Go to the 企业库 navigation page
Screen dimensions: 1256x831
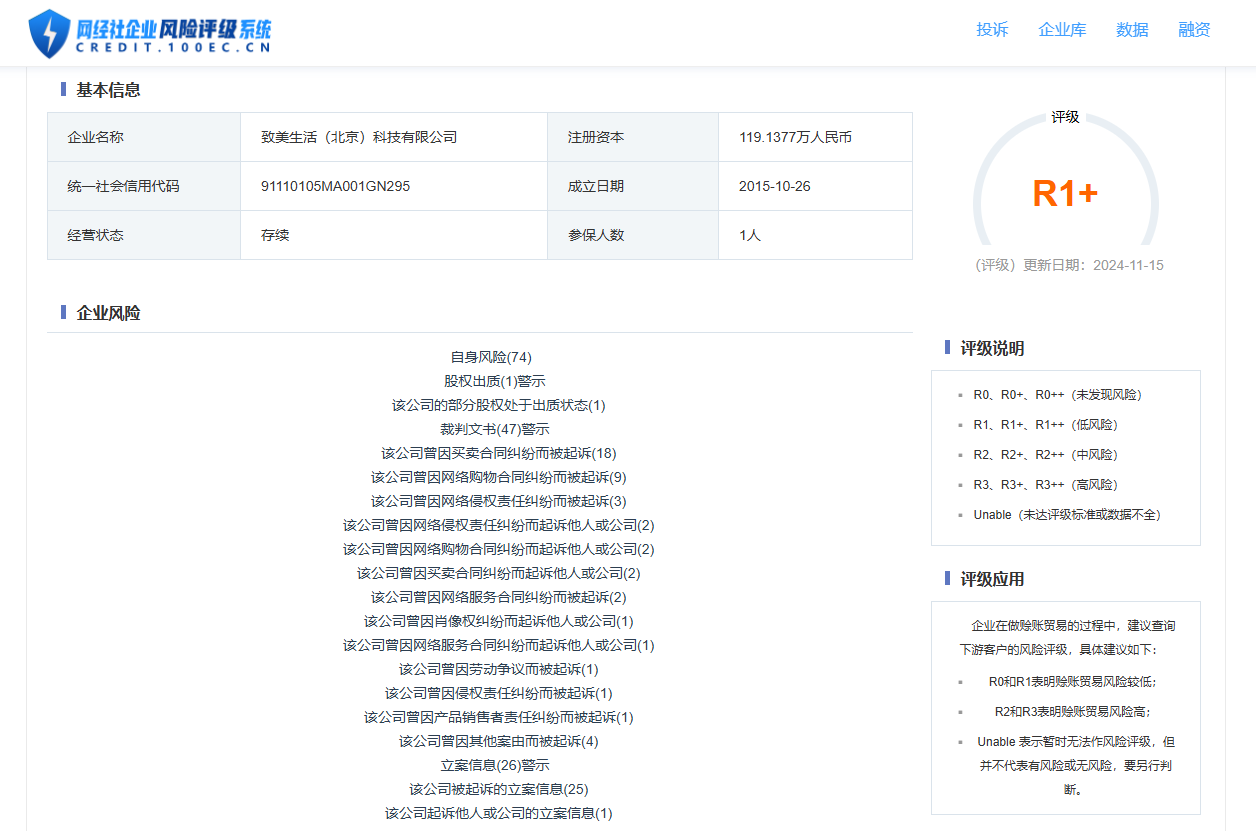click(1062, 30)
